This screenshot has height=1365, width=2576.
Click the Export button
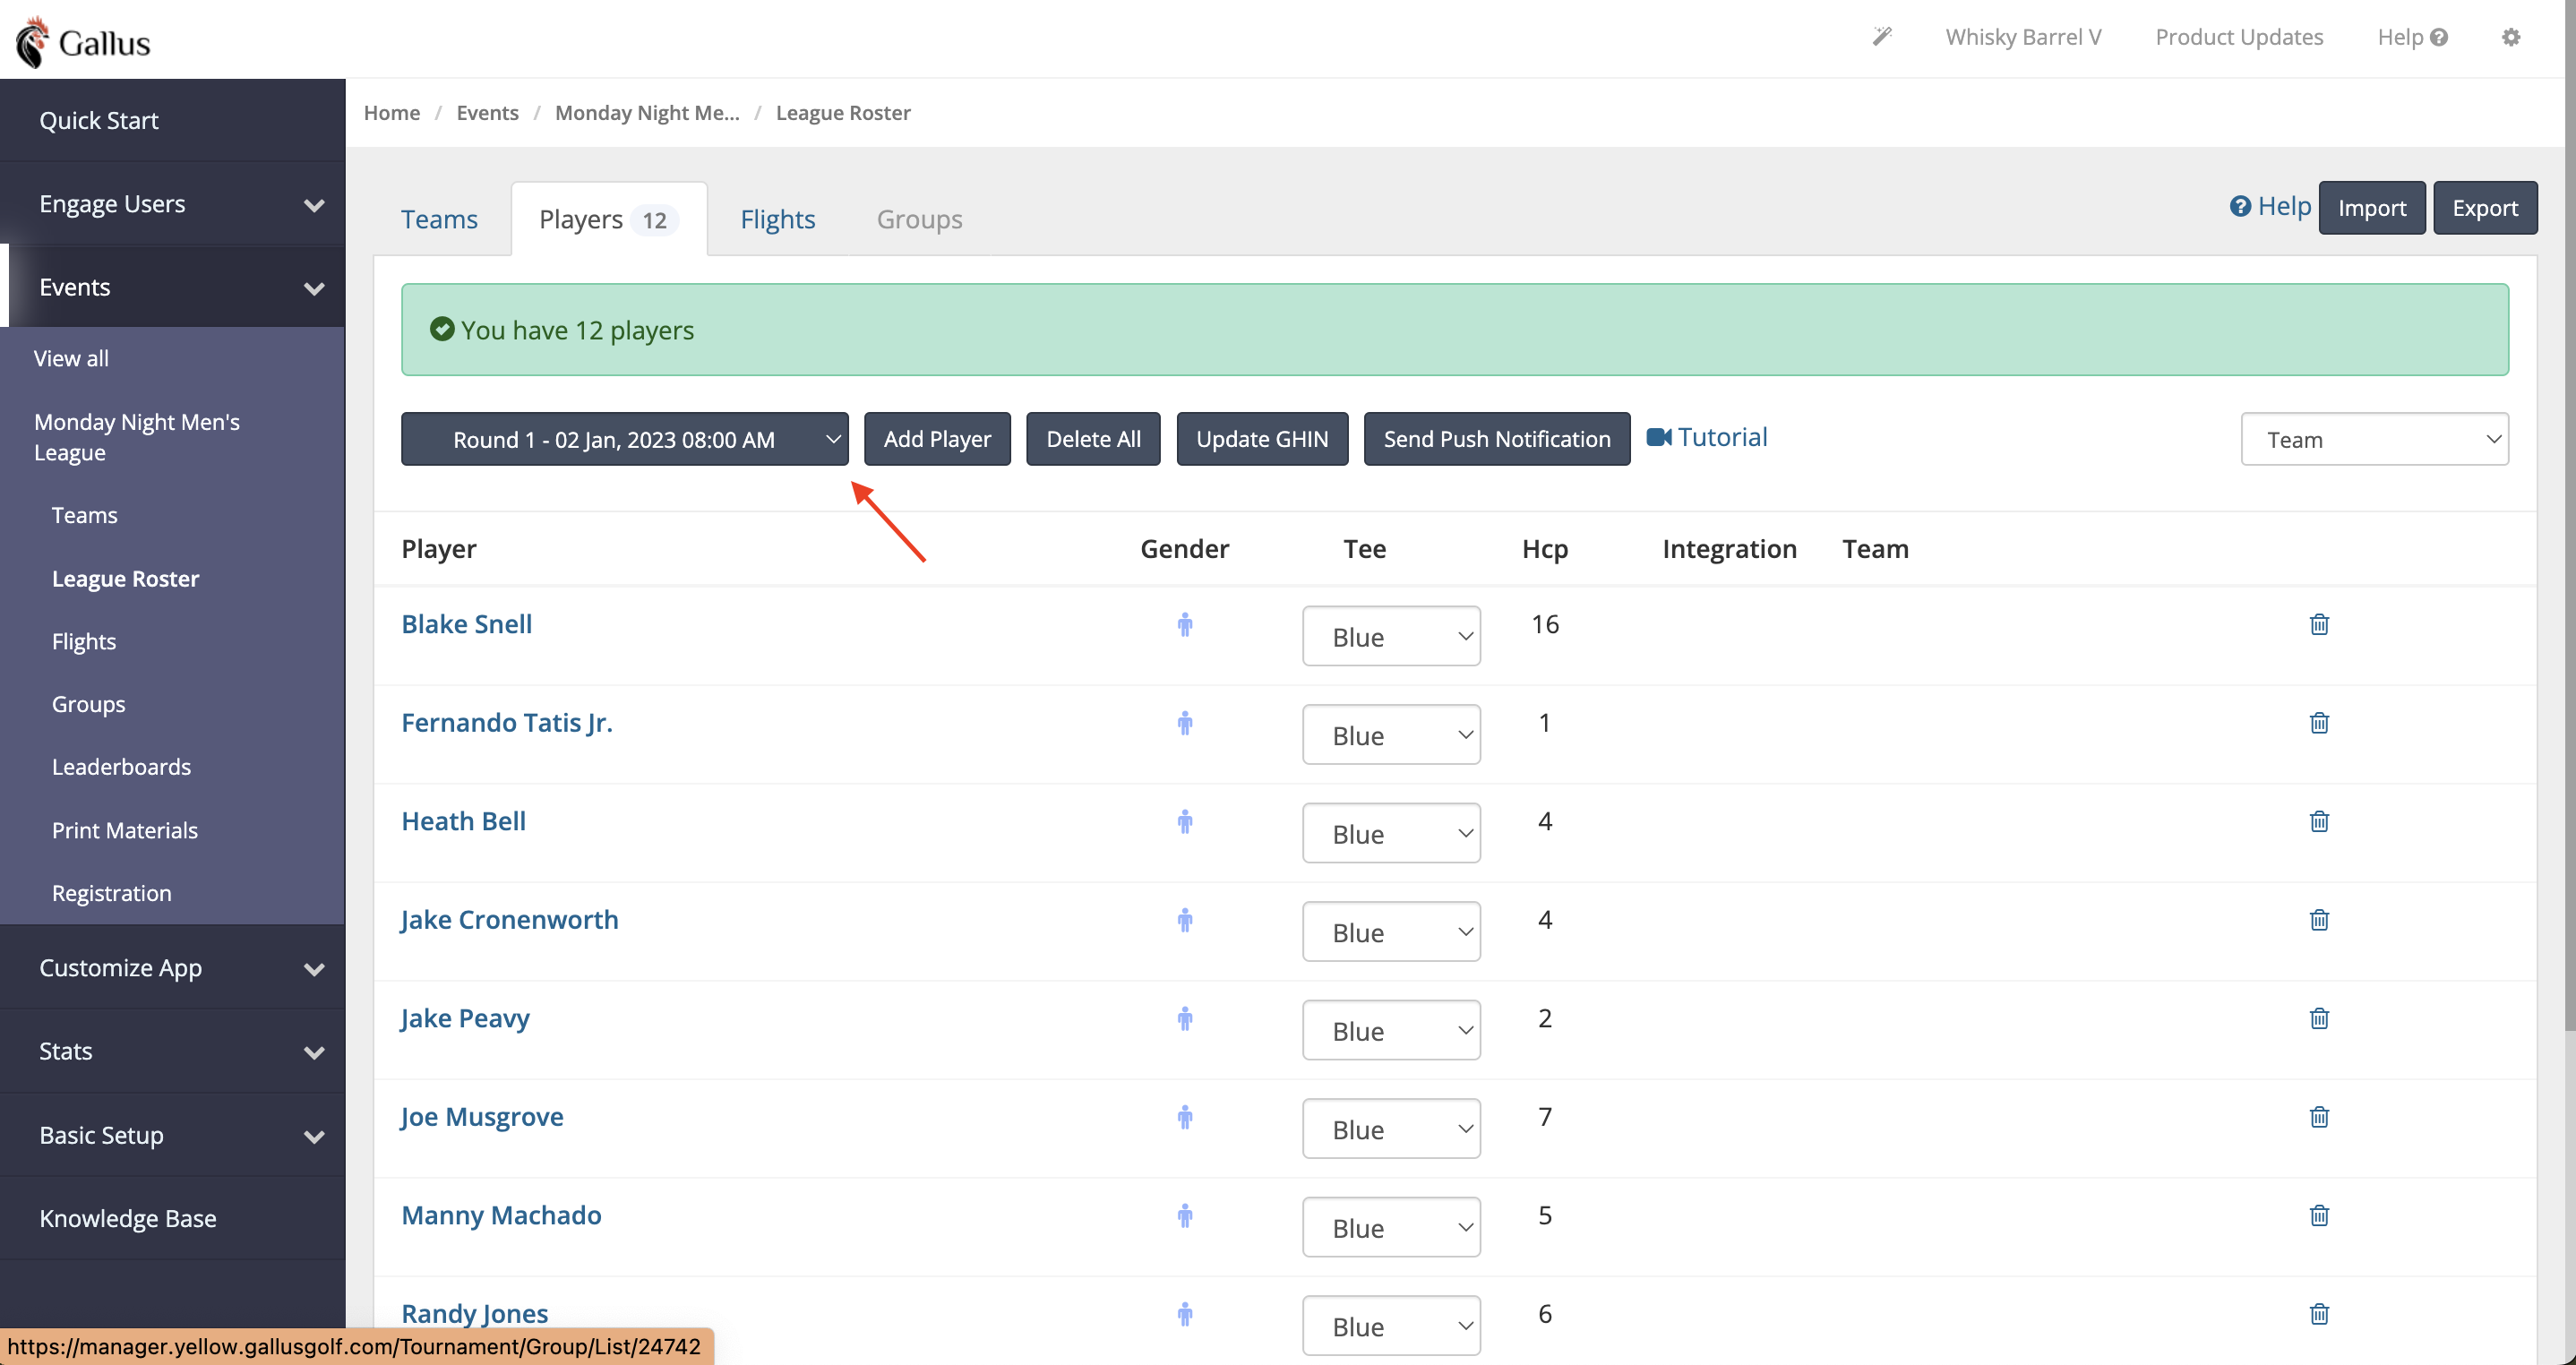point(2484,207)
